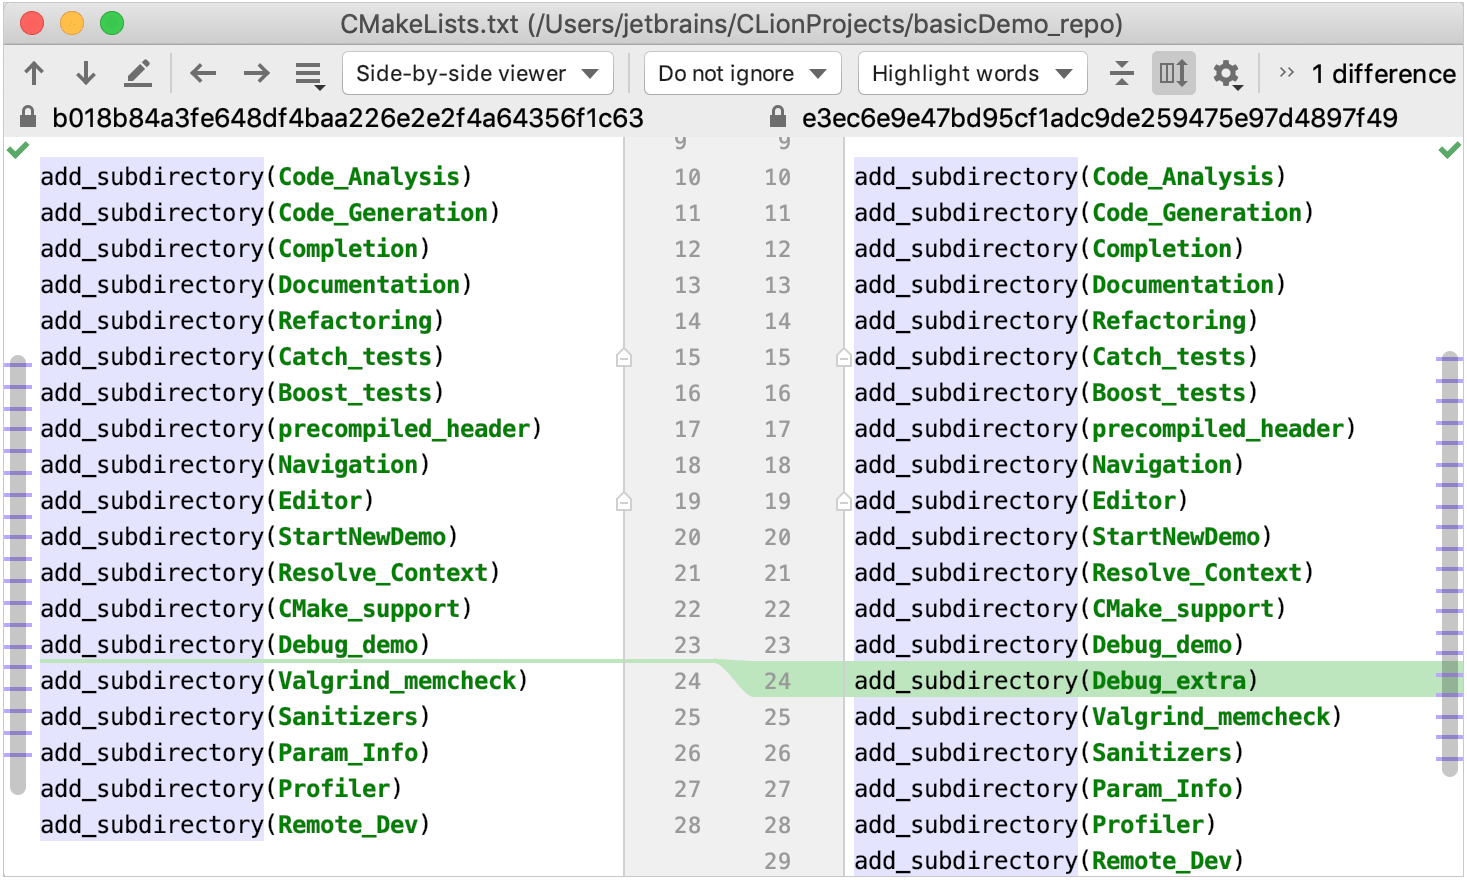Click green checkmark in top-left corner
This screenshot has width=1467, height=880.
17,151
